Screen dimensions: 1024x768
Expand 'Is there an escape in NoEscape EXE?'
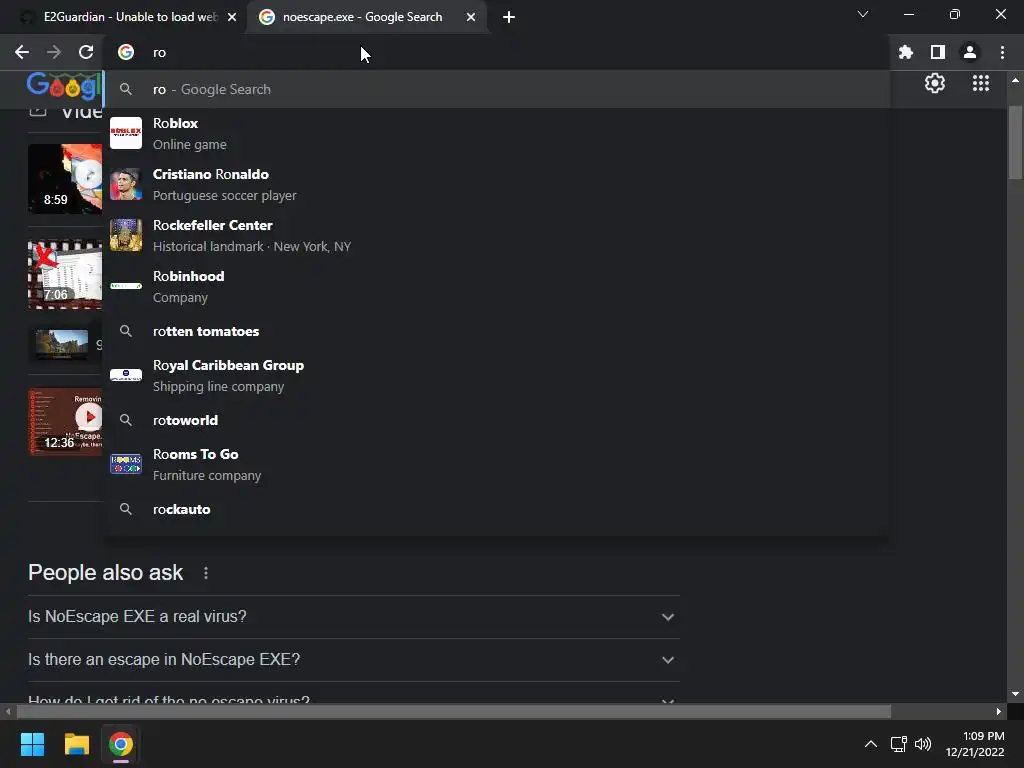click(x=353, y=660)
